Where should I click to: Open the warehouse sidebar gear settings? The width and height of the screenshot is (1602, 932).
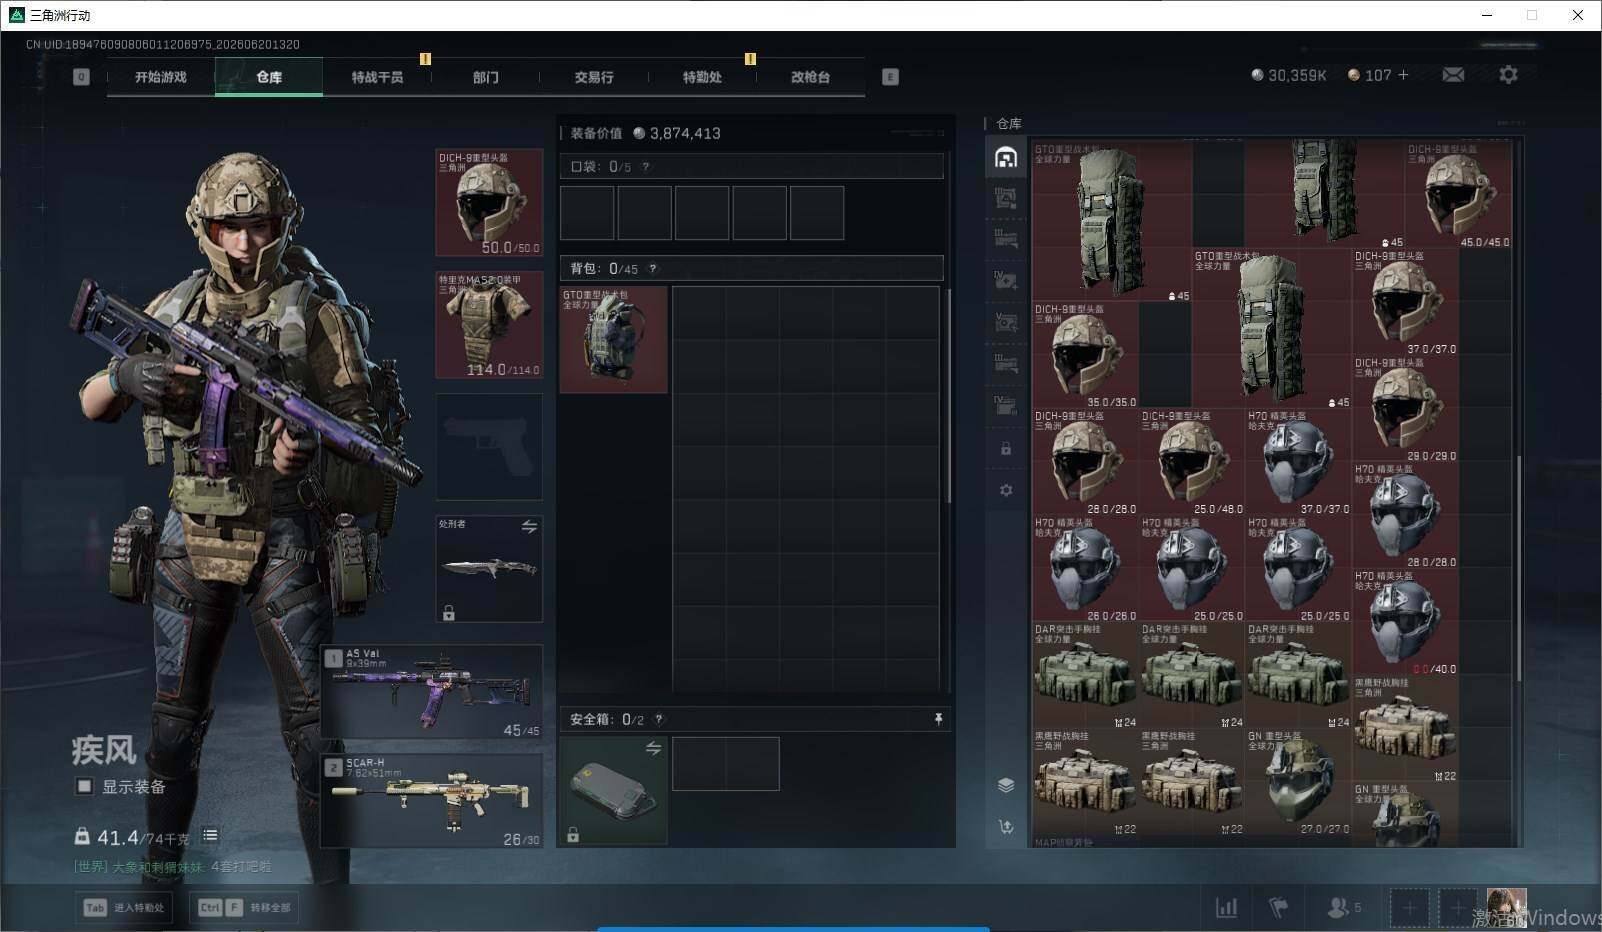pyautogui.click(x=1006, y=490)
